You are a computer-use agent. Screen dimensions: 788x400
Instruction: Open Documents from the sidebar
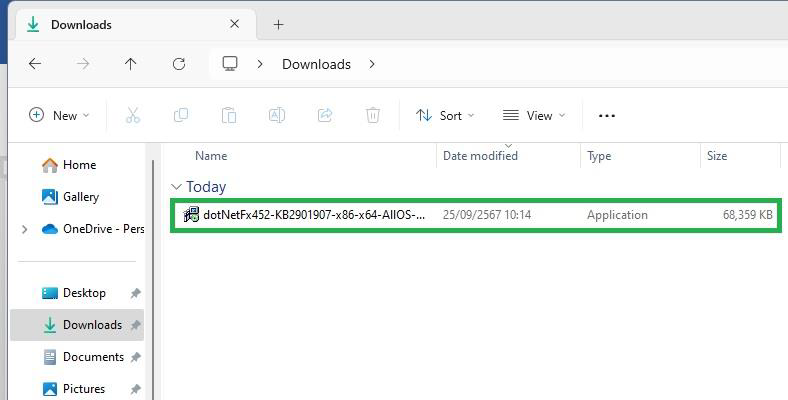coord(93,357)
